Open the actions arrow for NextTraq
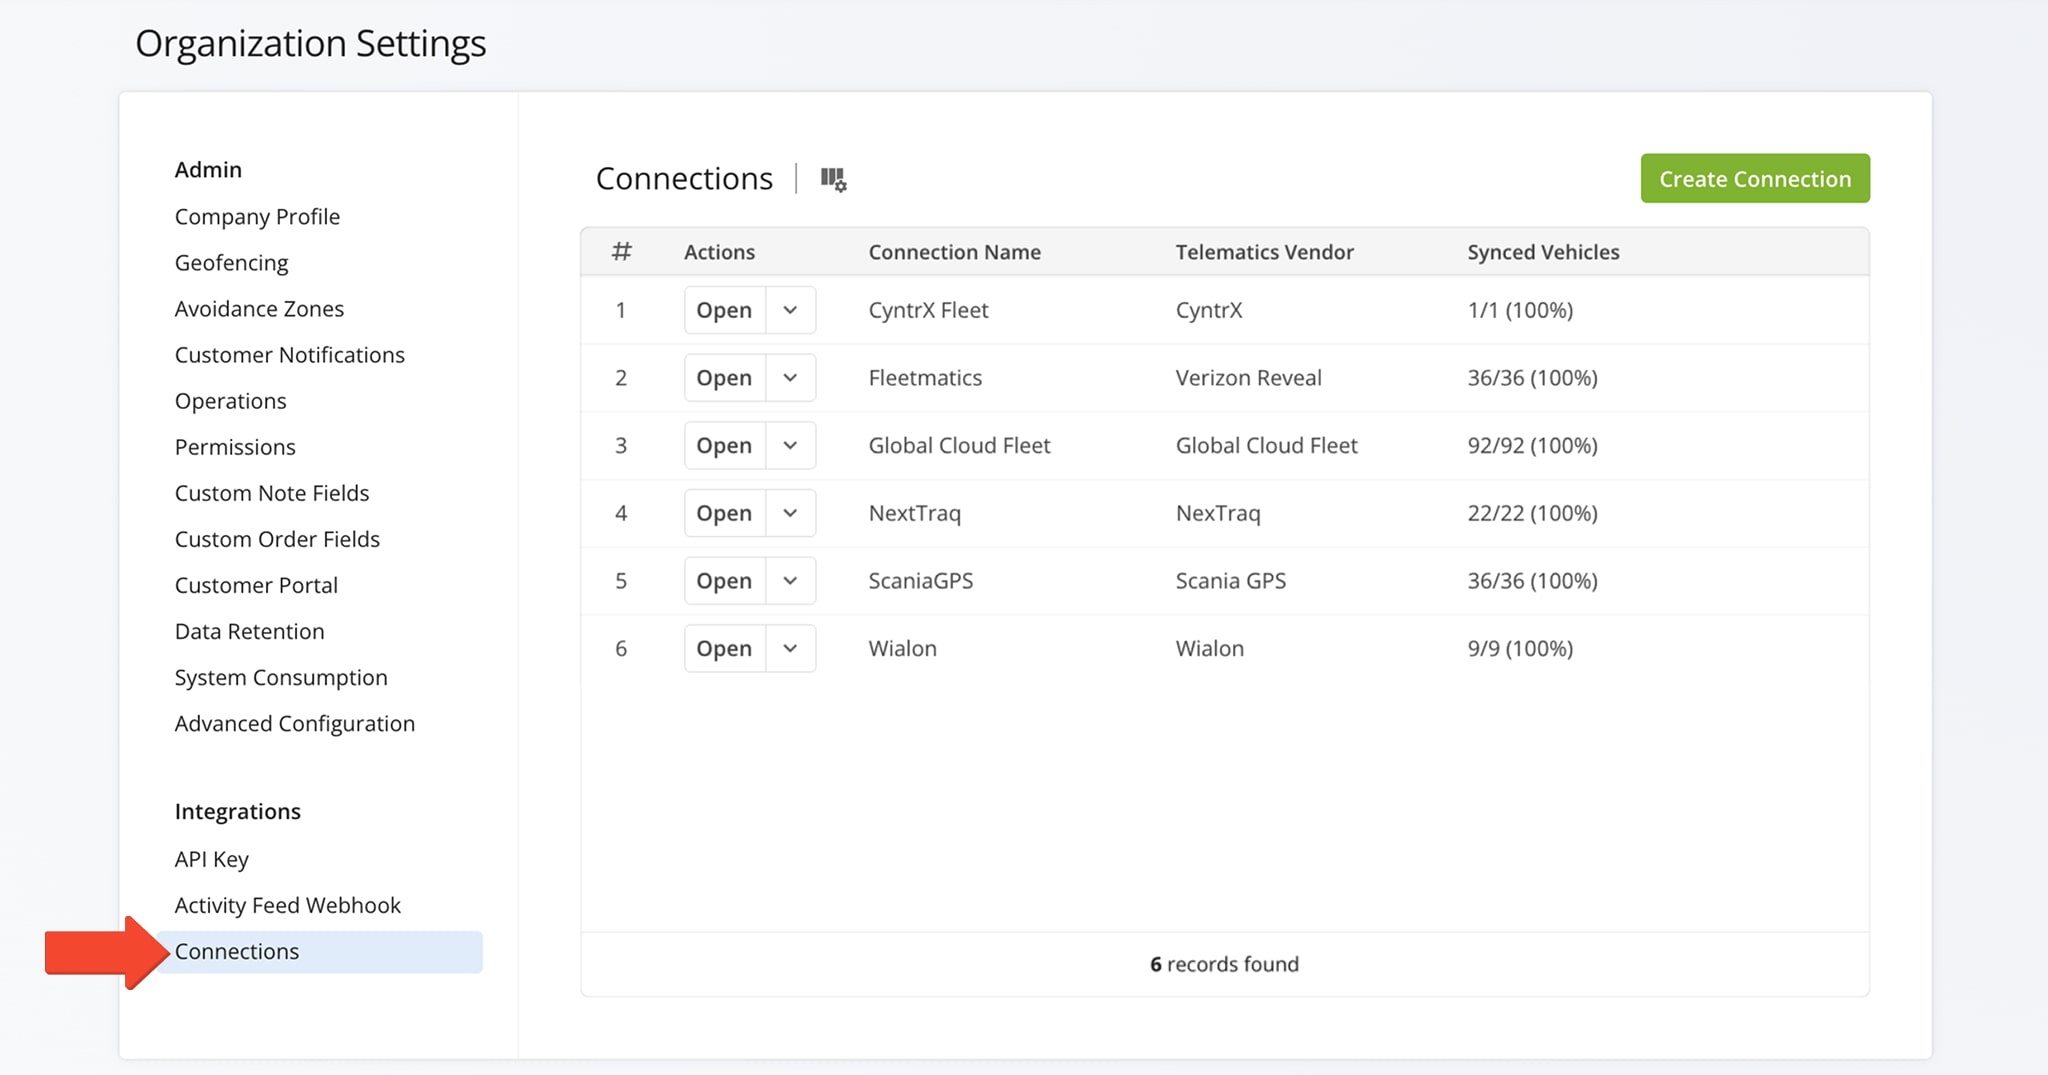This screenshot has height=1075, width=2048. point(790,513)
